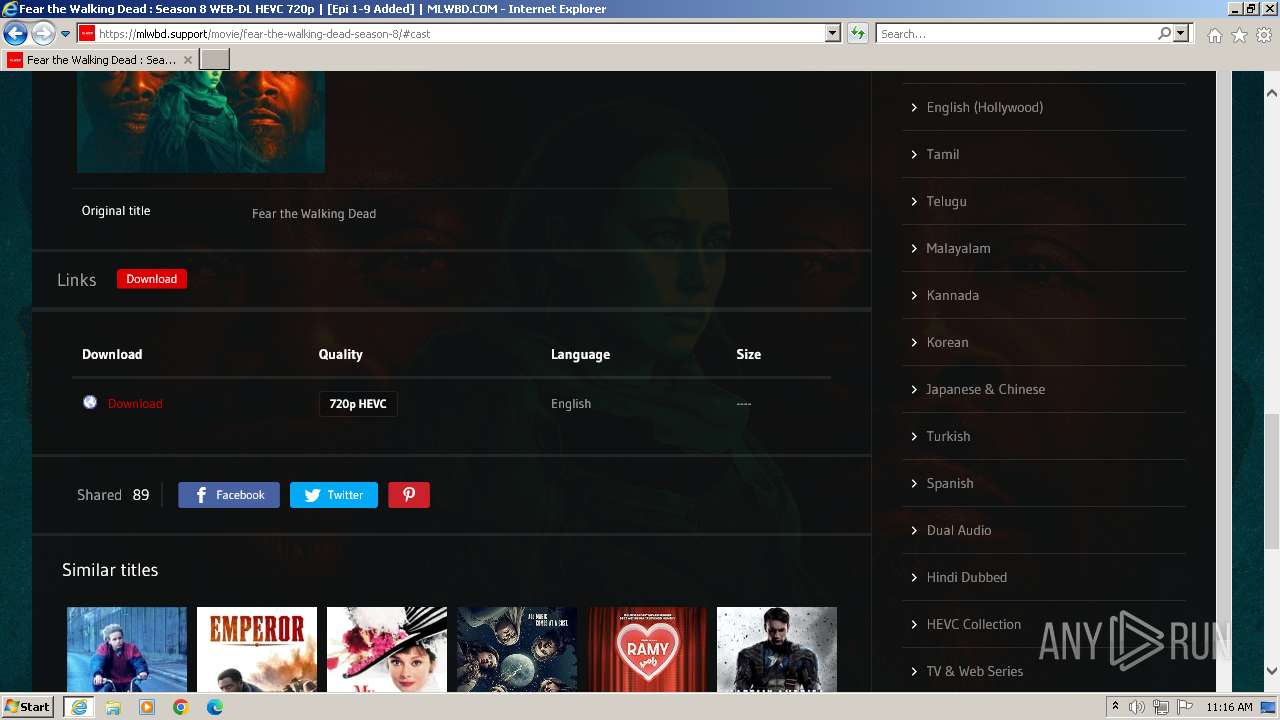Click the volume speaker tray icon

tap(1137, 707)
